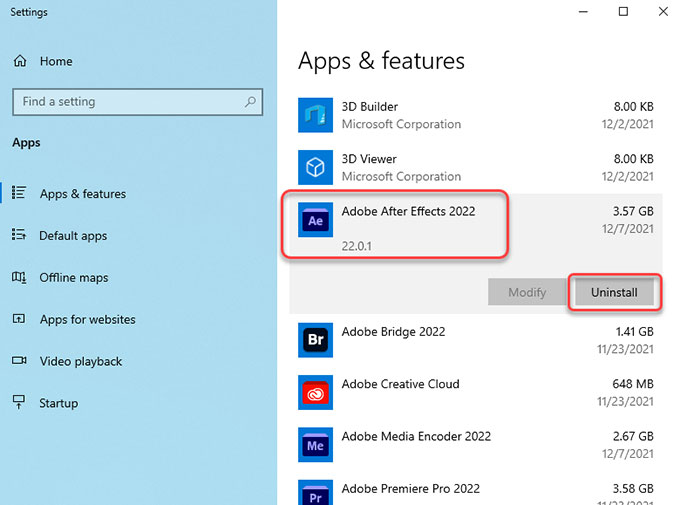
Task: Select Adobe Premiere Pro 2022 entry
Action: click(x=411, y=489)
